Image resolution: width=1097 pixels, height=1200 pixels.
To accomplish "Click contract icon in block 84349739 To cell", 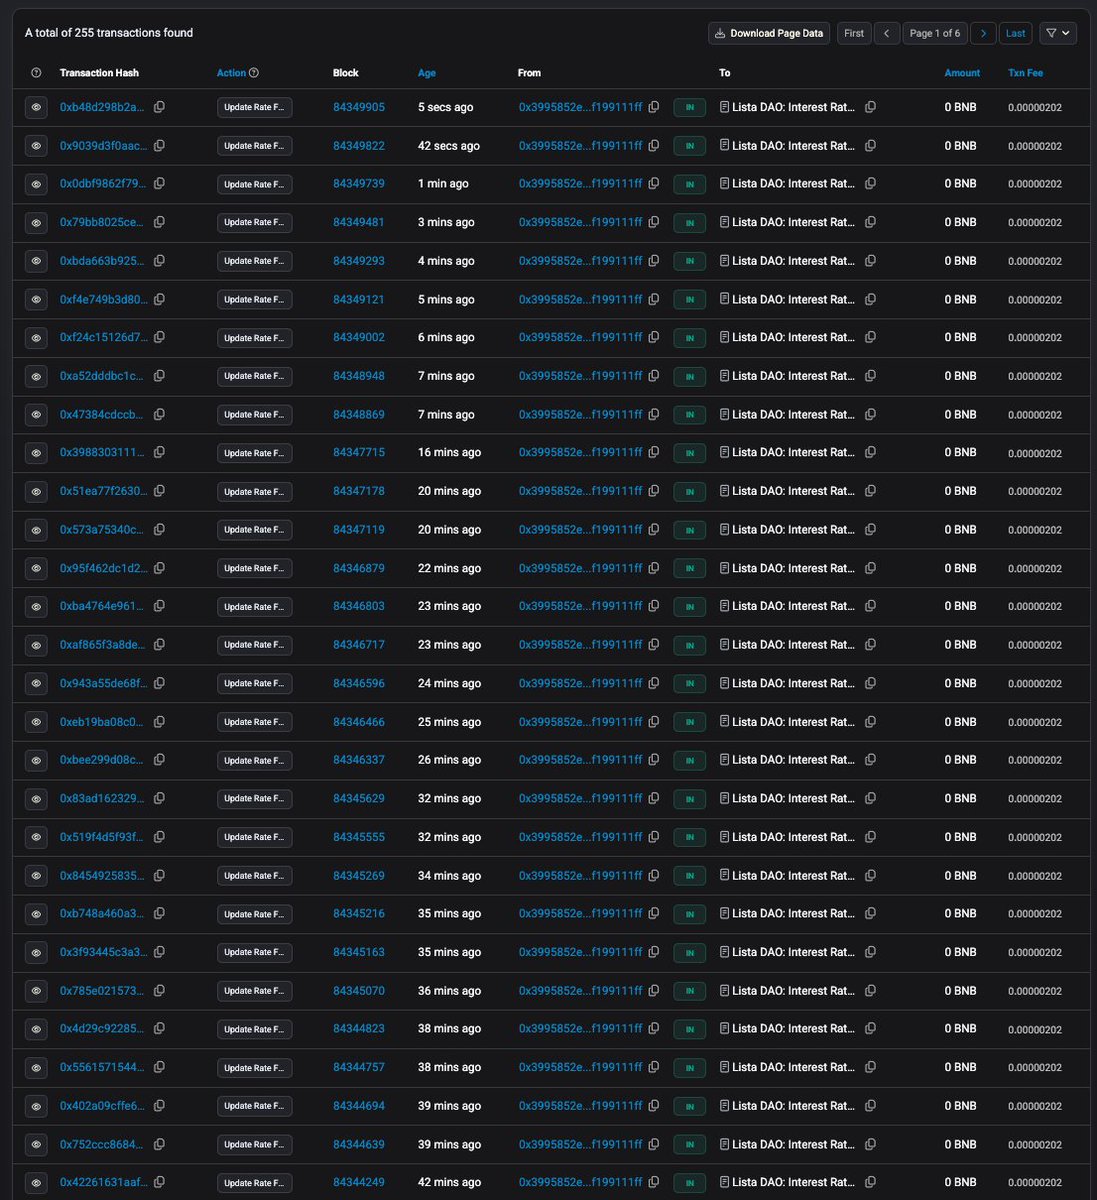I will 725,184.
